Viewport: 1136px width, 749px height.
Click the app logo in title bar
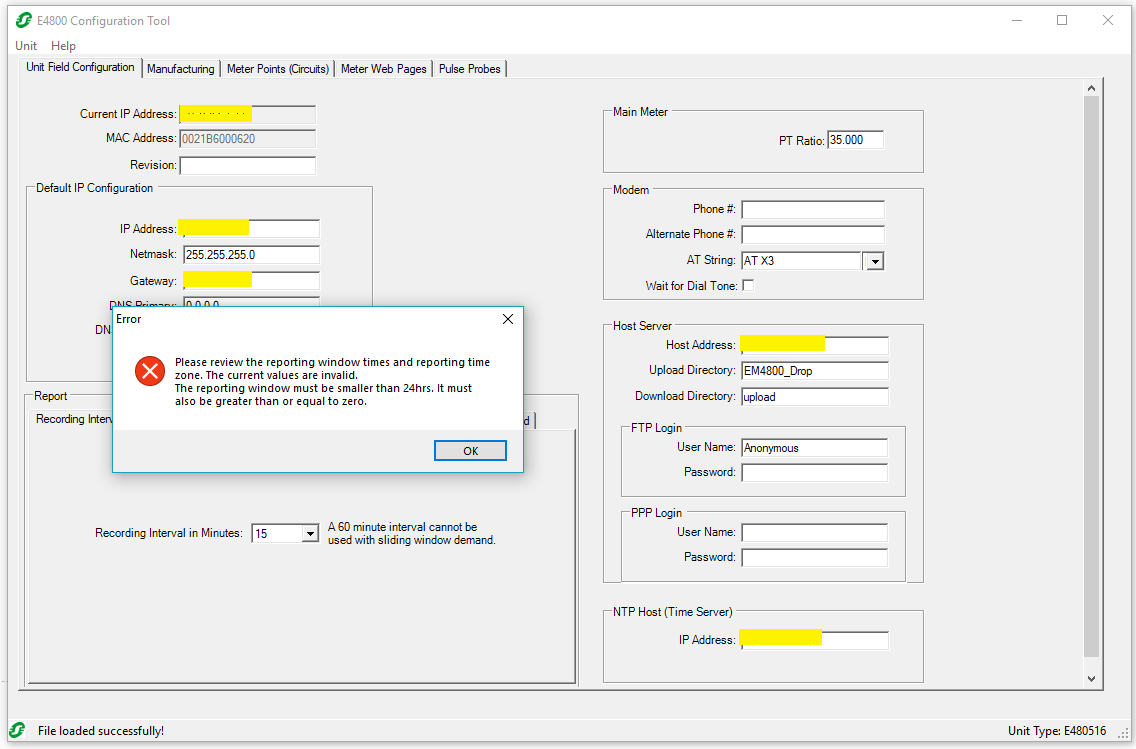coord(24,20)
